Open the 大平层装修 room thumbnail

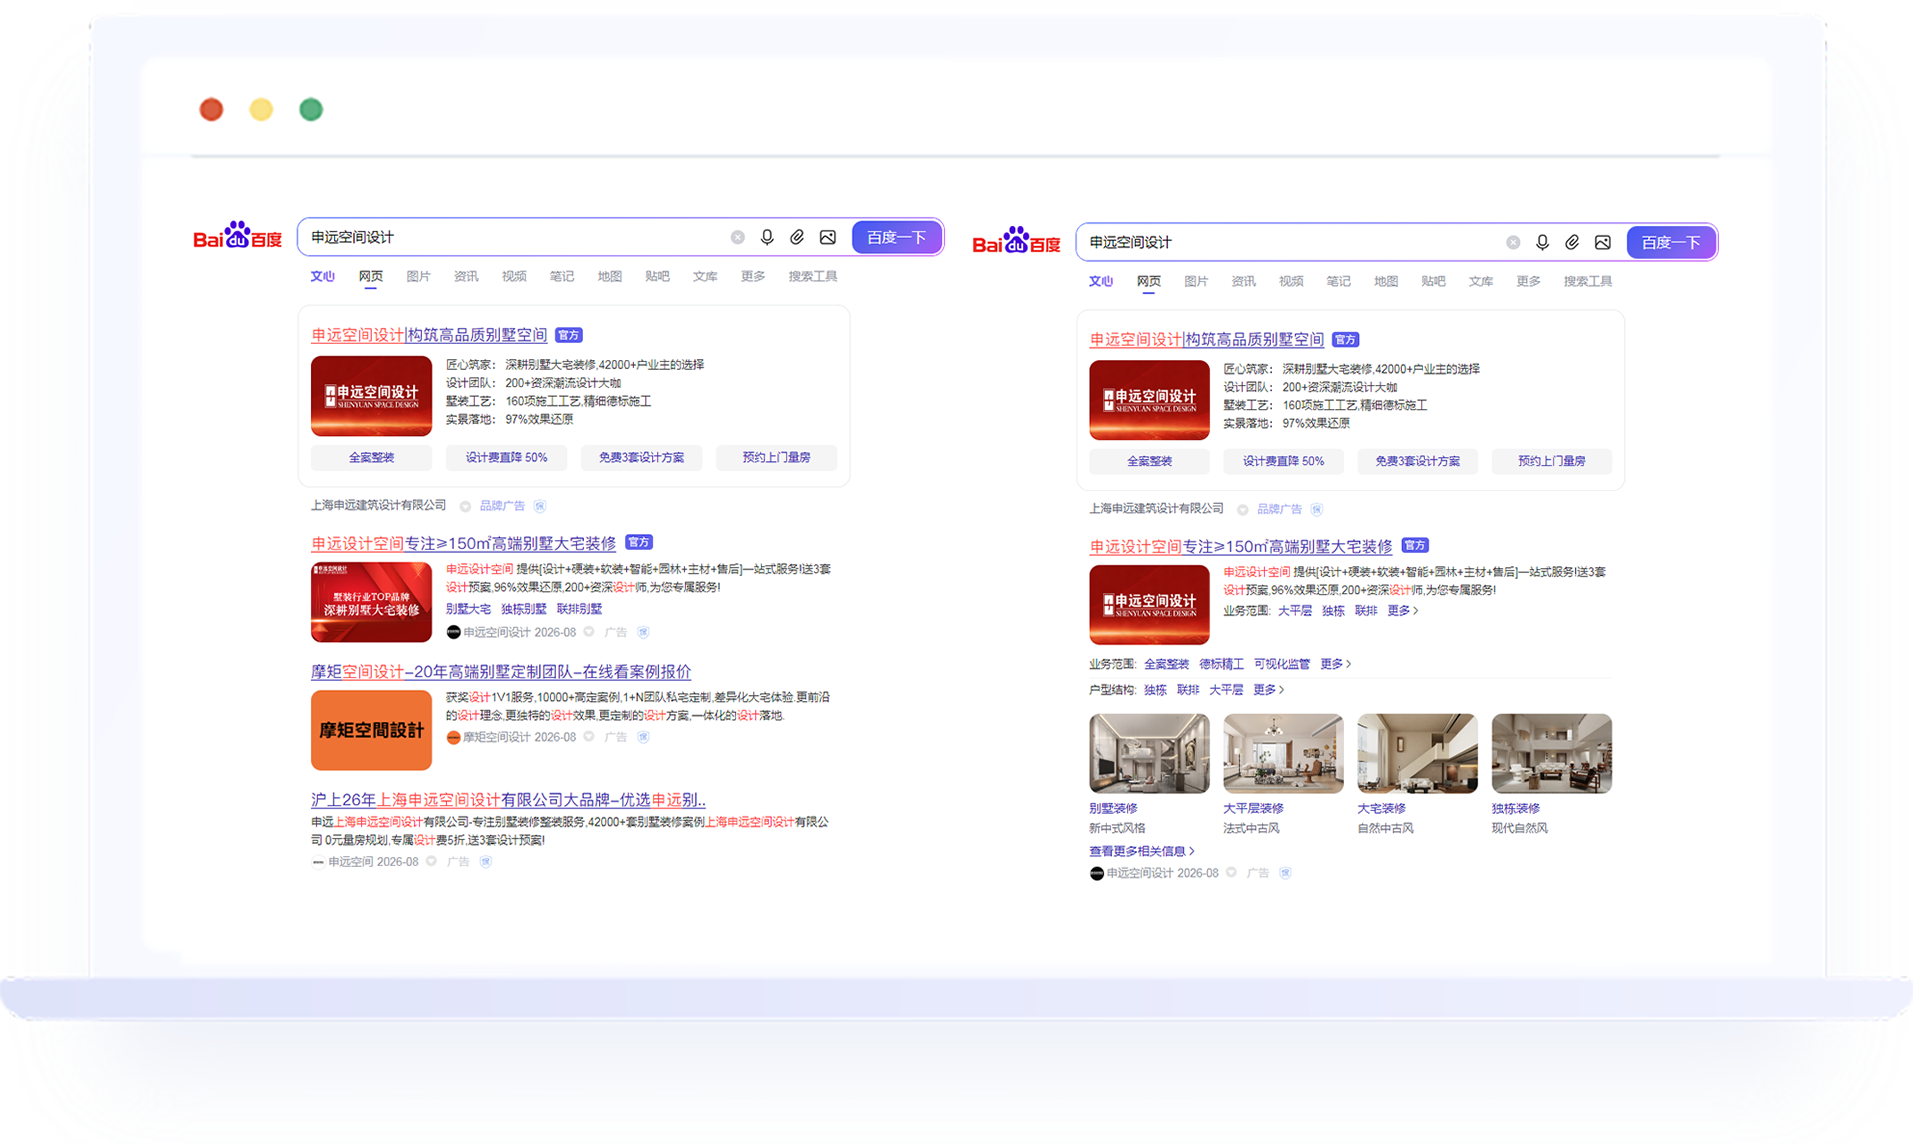tap(1283, 753)
